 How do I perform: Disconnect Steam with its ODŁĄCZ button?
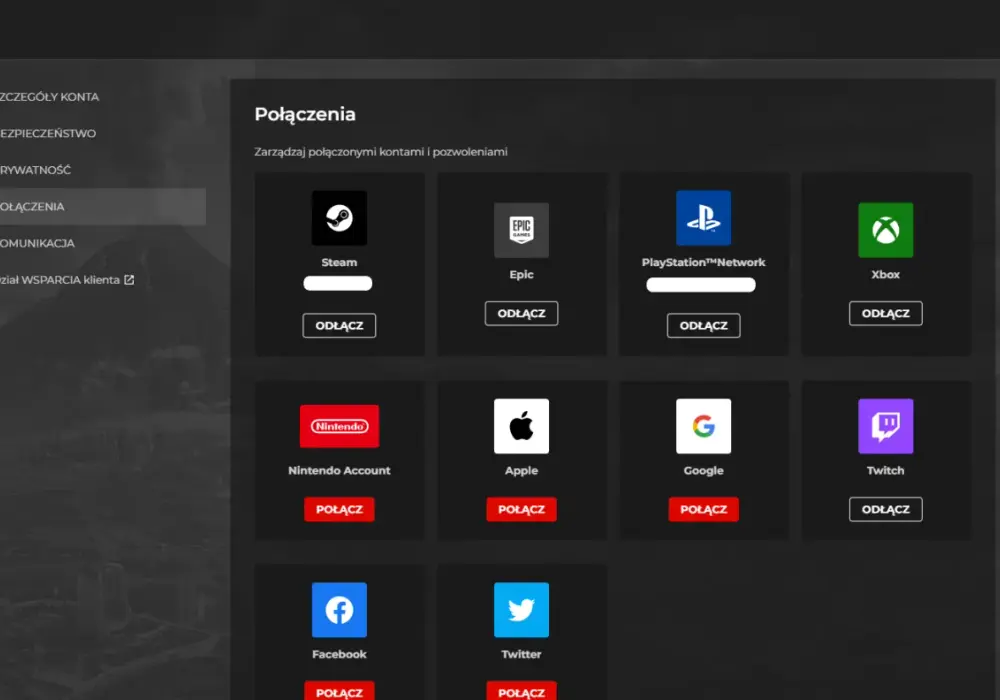(x=339, y=326)
